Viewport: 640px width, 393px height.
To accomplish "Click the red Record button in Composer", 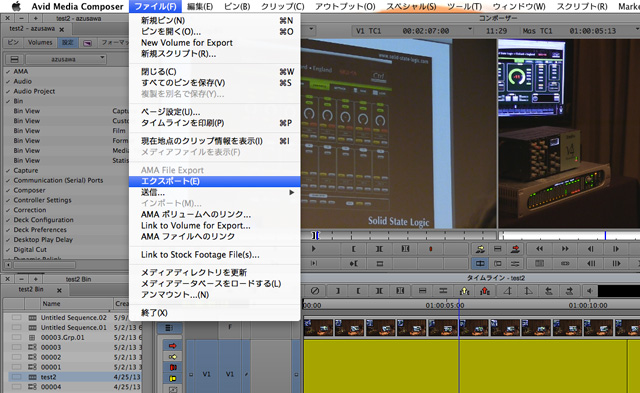I will click(x=430, y=249).
